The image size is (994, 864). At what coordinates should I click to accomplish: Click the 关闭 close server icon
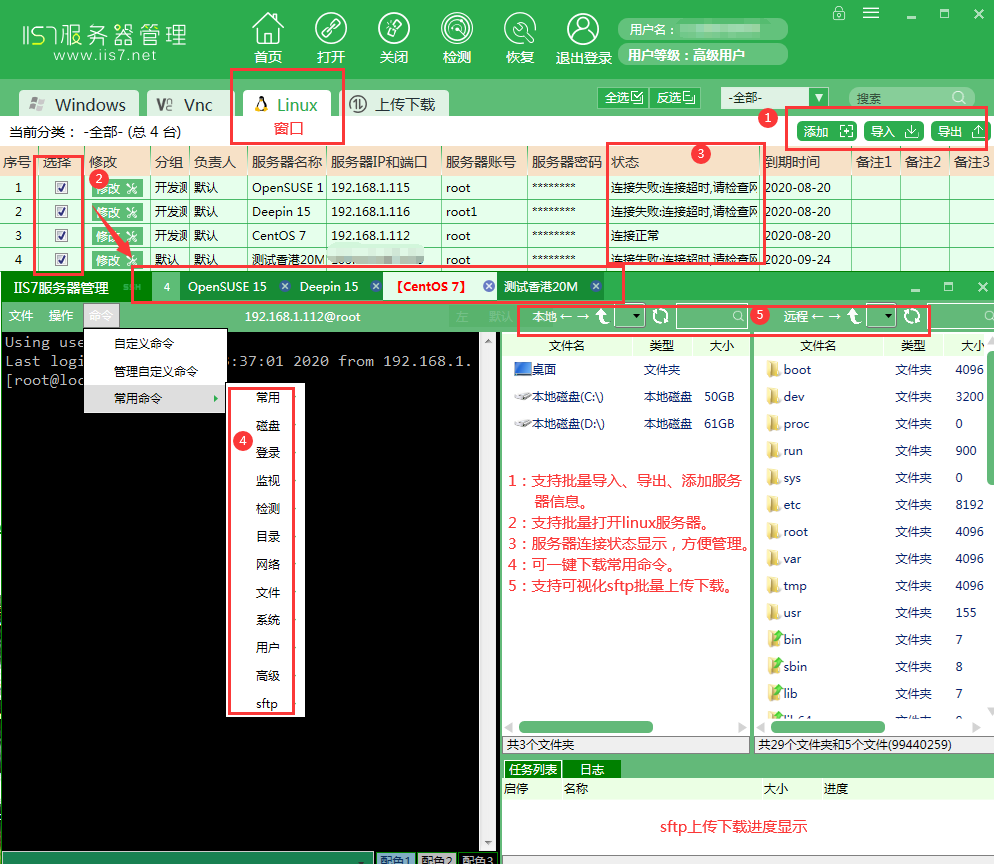393,30
